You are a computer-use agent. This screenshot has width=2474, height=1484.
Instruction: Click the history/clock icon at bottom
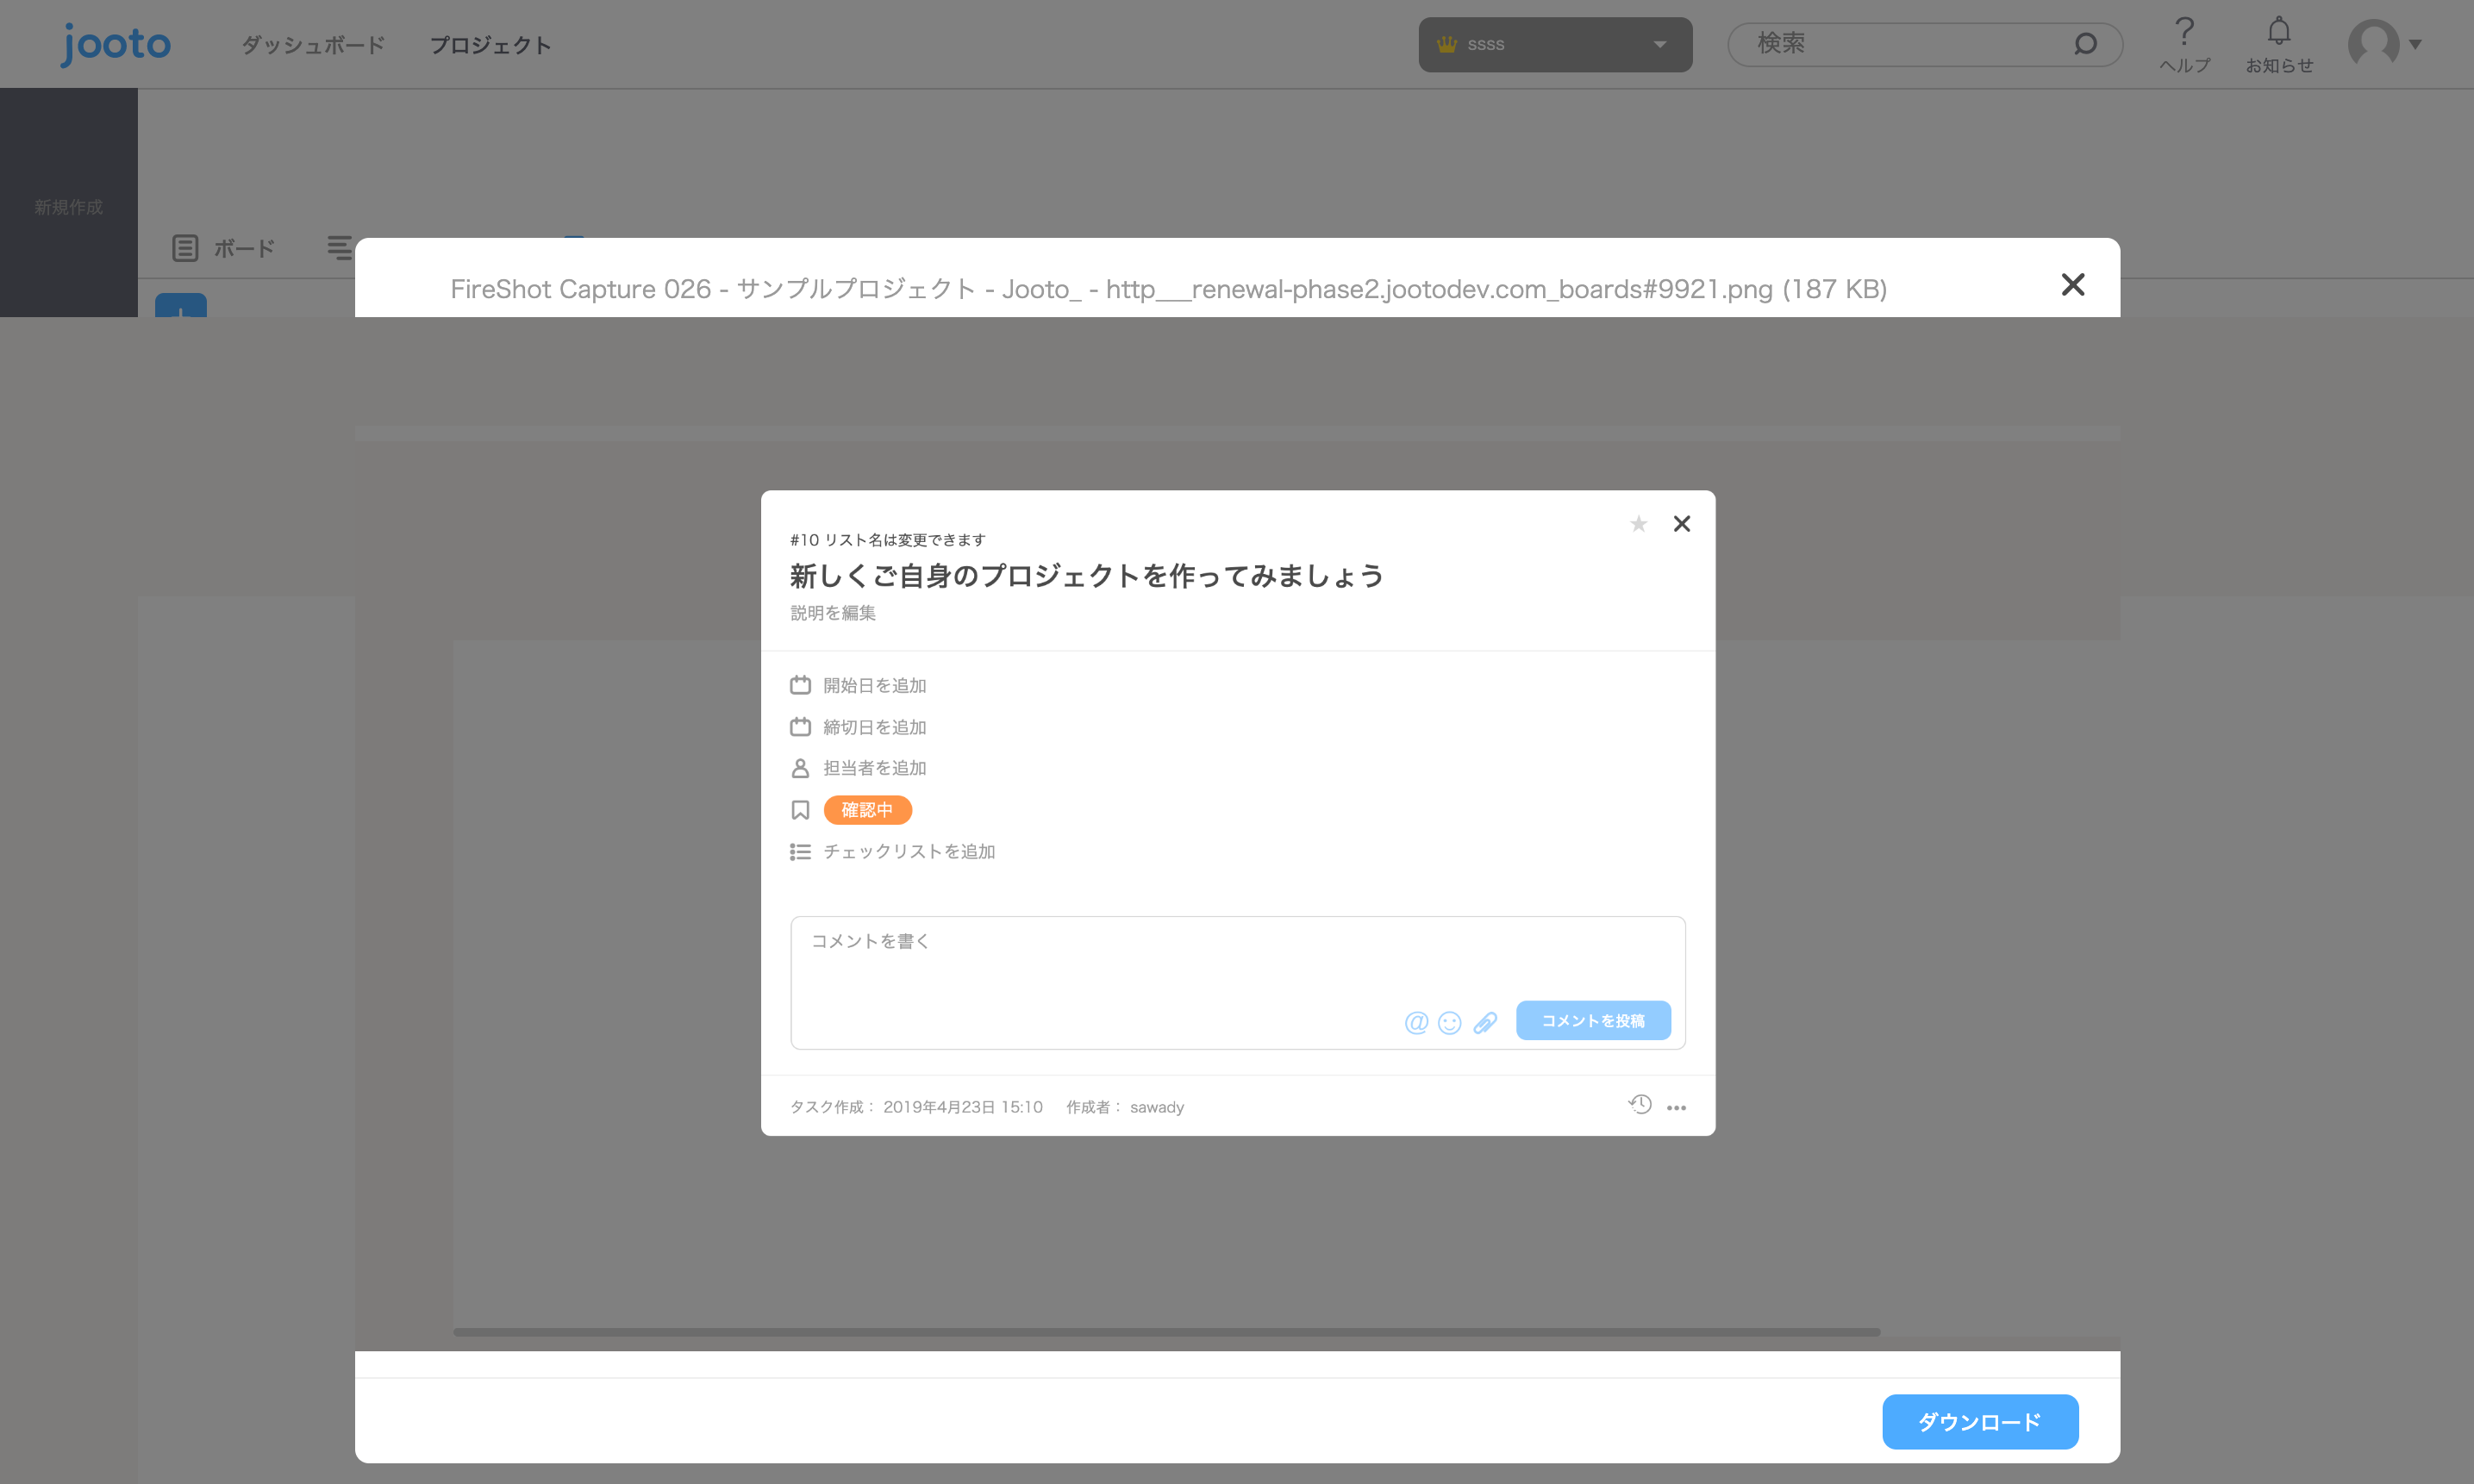click(x=1640, y=1102)
